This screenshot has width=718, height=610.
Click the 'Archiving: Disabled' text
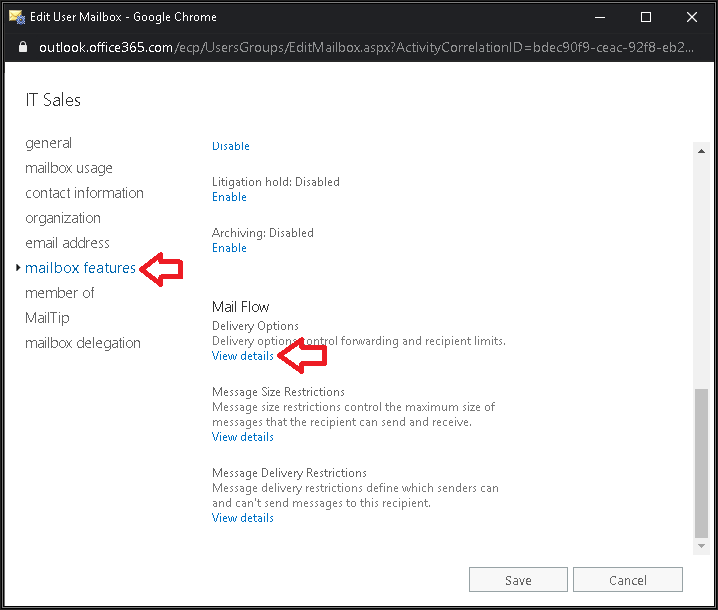click(262, 233)
